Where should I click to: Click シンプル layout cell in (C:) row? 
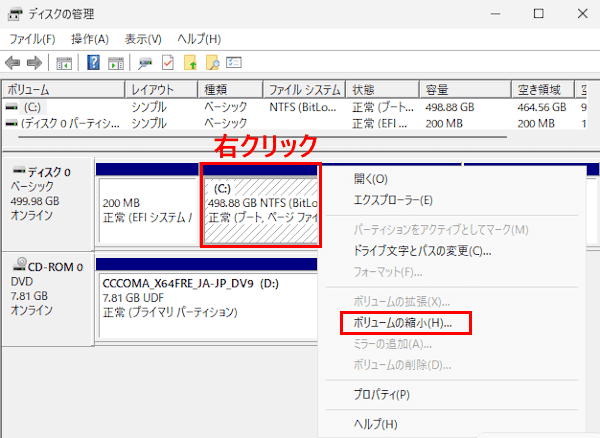click(x=149, y=107)
